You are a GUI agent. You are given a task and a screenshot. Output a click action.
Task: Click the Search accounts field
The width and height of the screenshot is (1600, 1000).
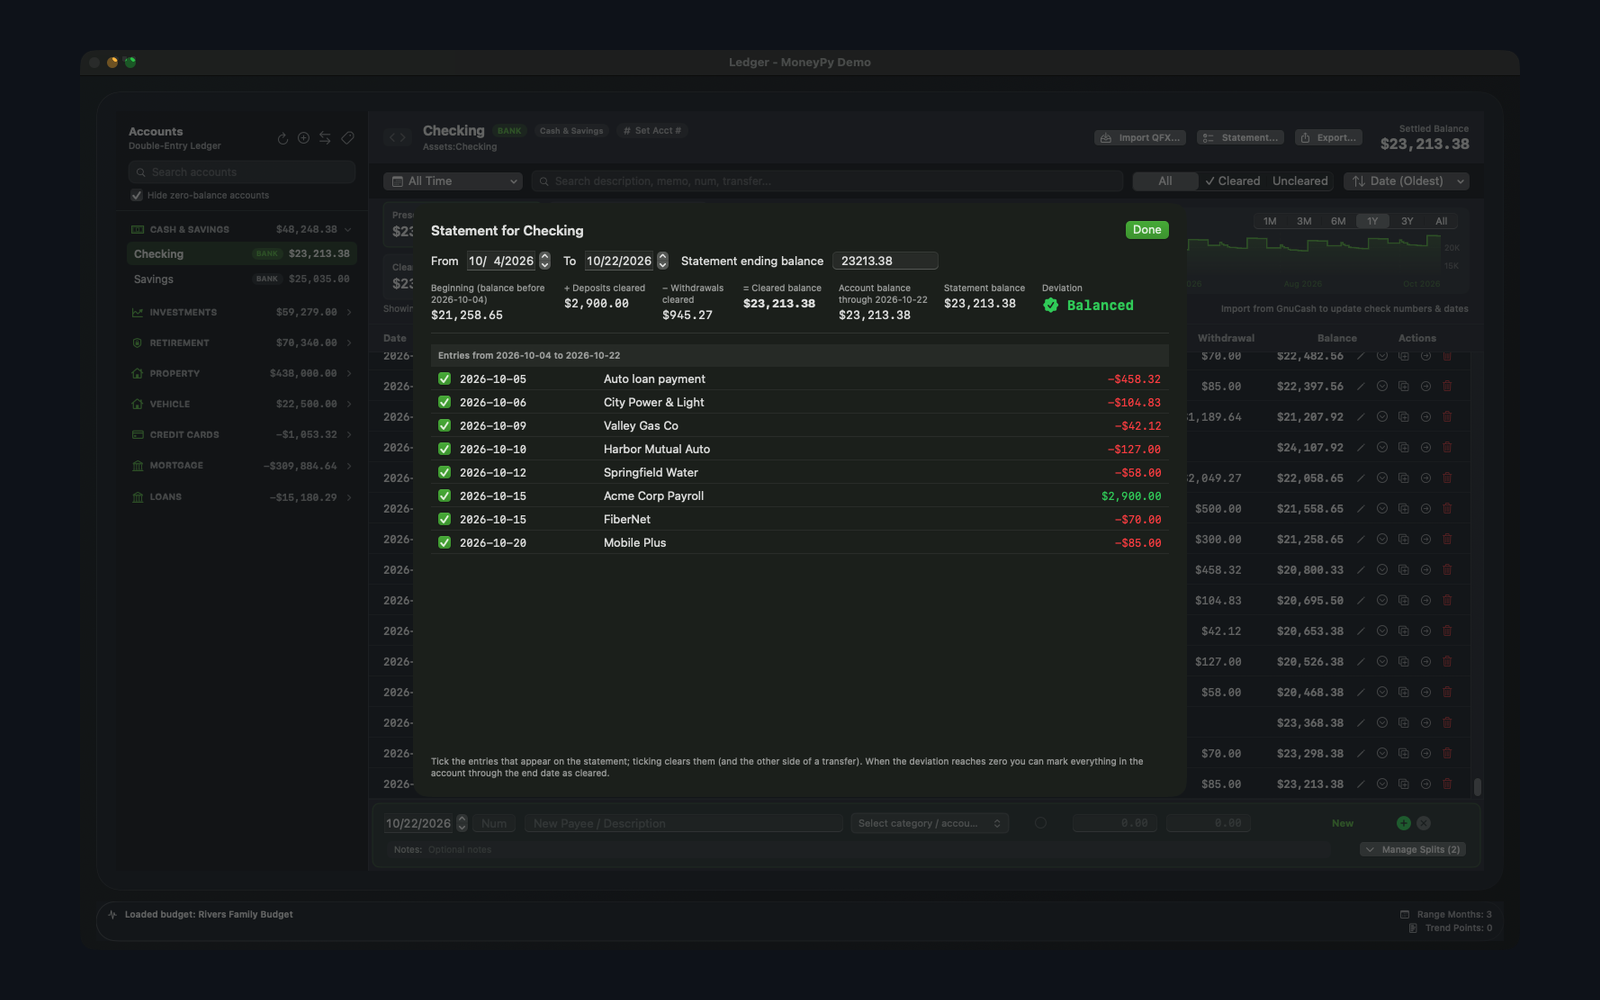242,172
